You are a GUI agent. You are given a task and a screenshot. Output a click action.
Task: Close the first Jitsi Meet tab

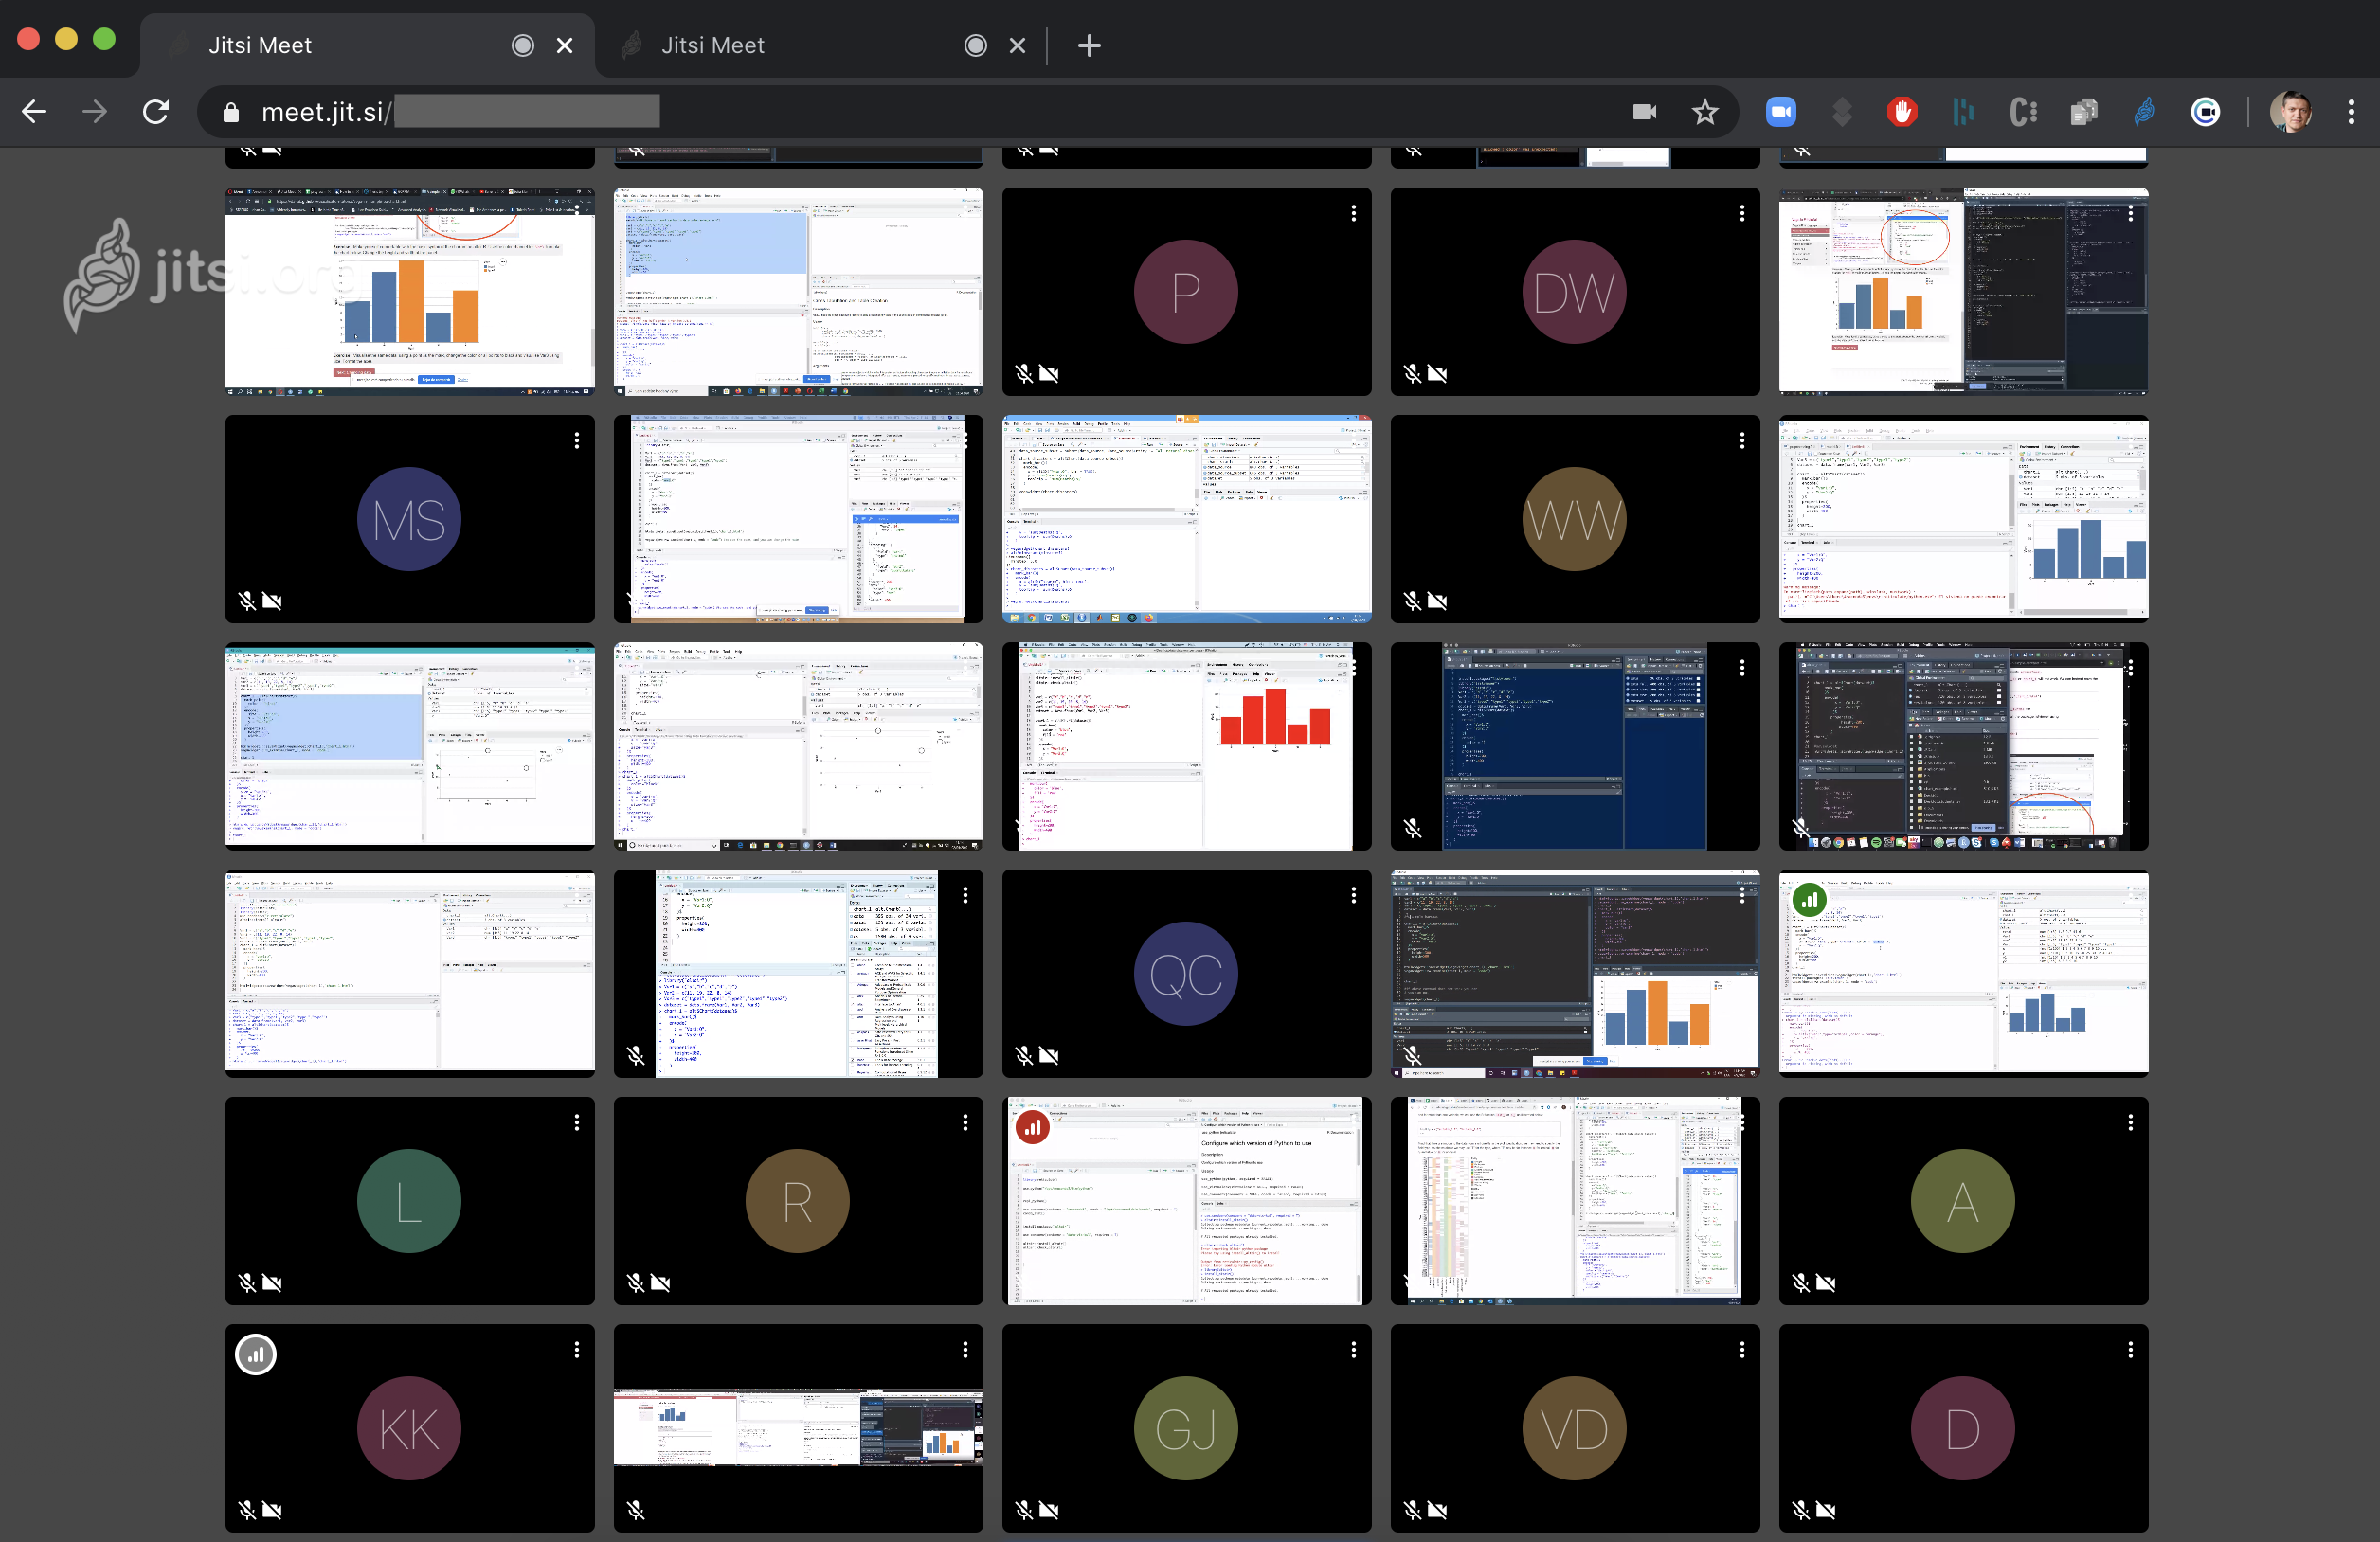(x=565, y=46)
